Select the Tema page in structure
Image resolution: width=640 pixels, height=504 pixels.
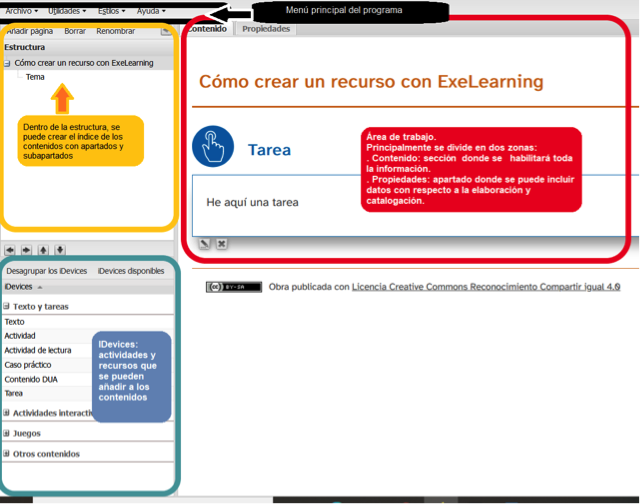coord(35,77)
